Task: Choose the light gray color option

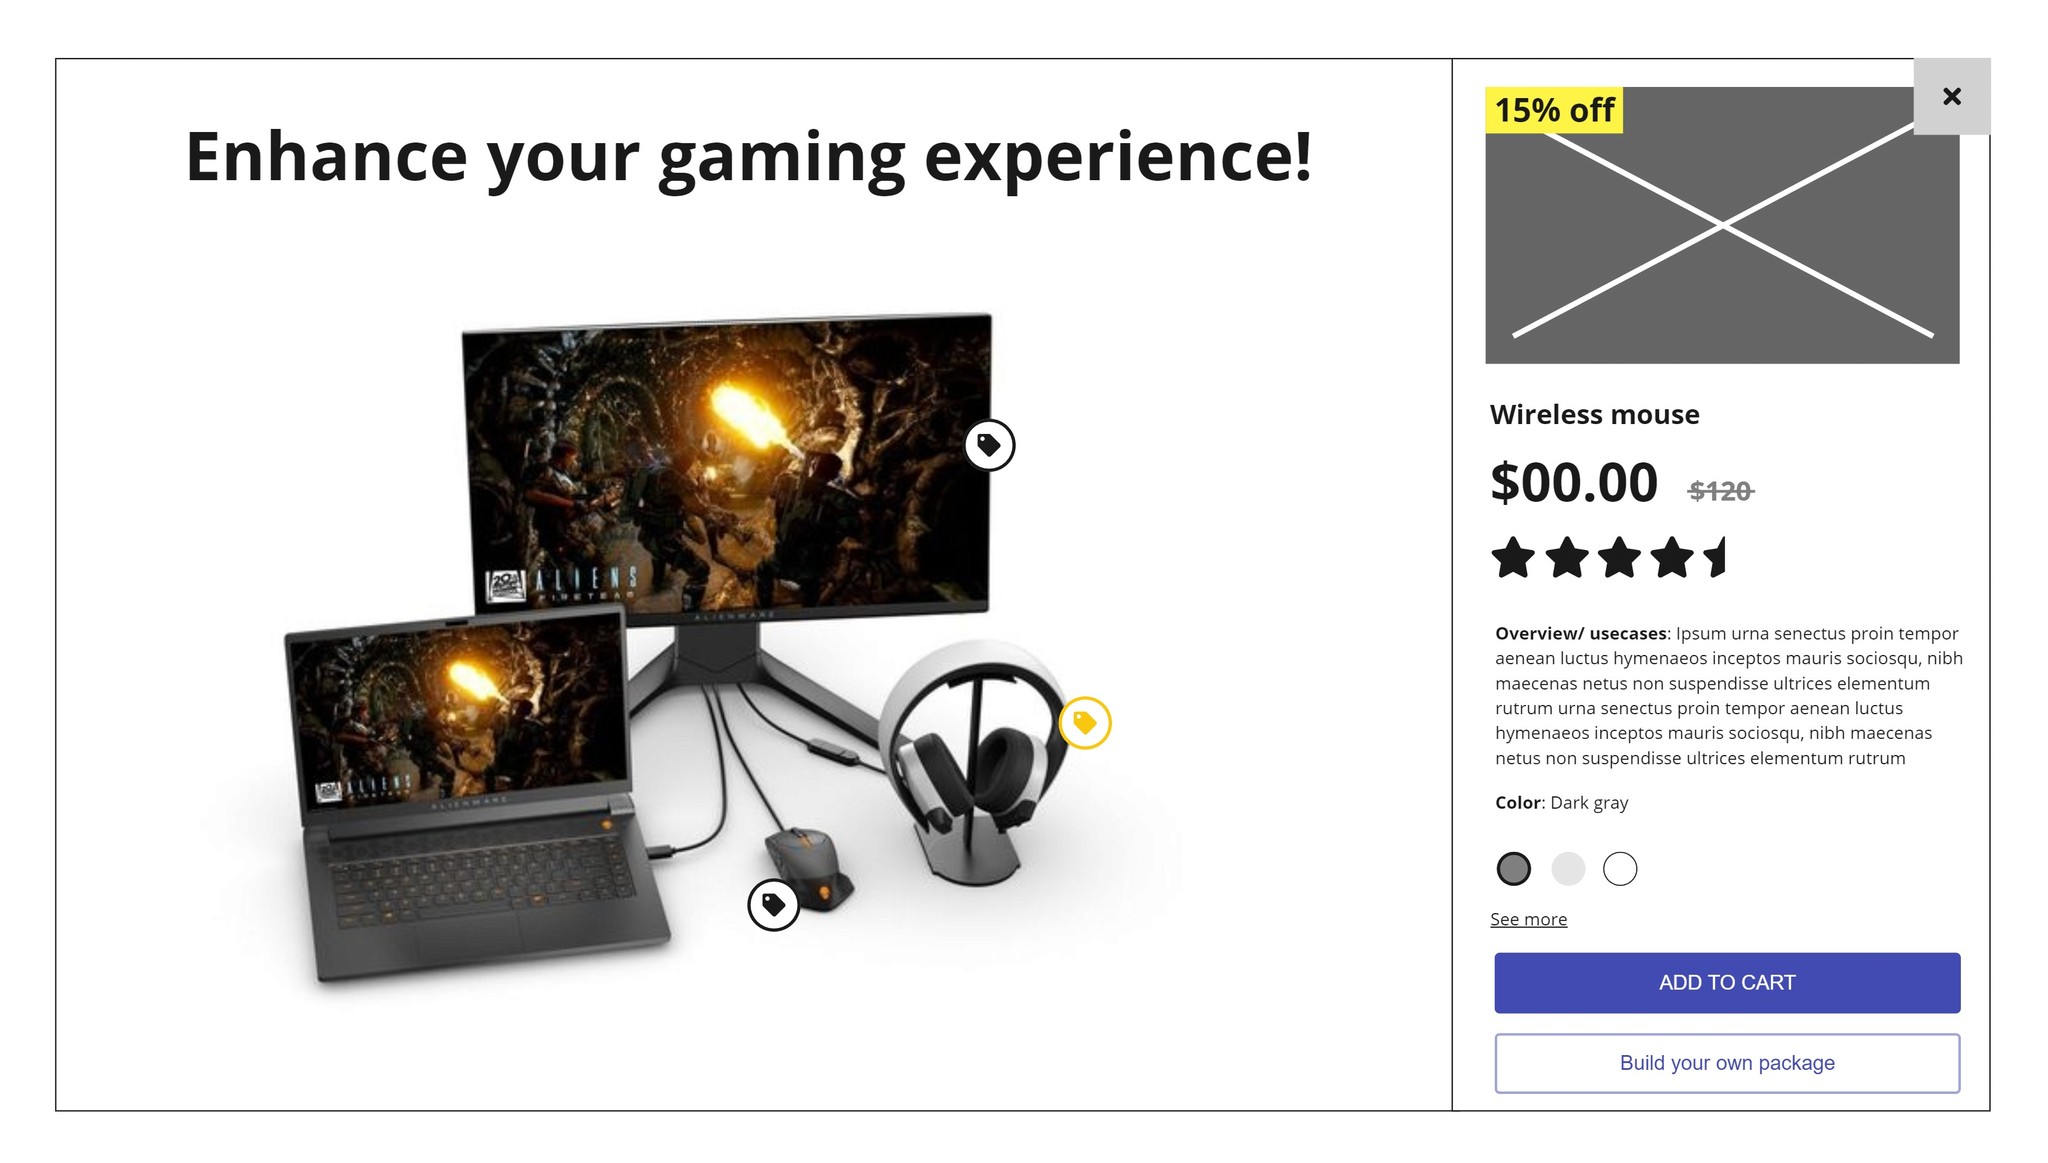Action: point(1568,869)
